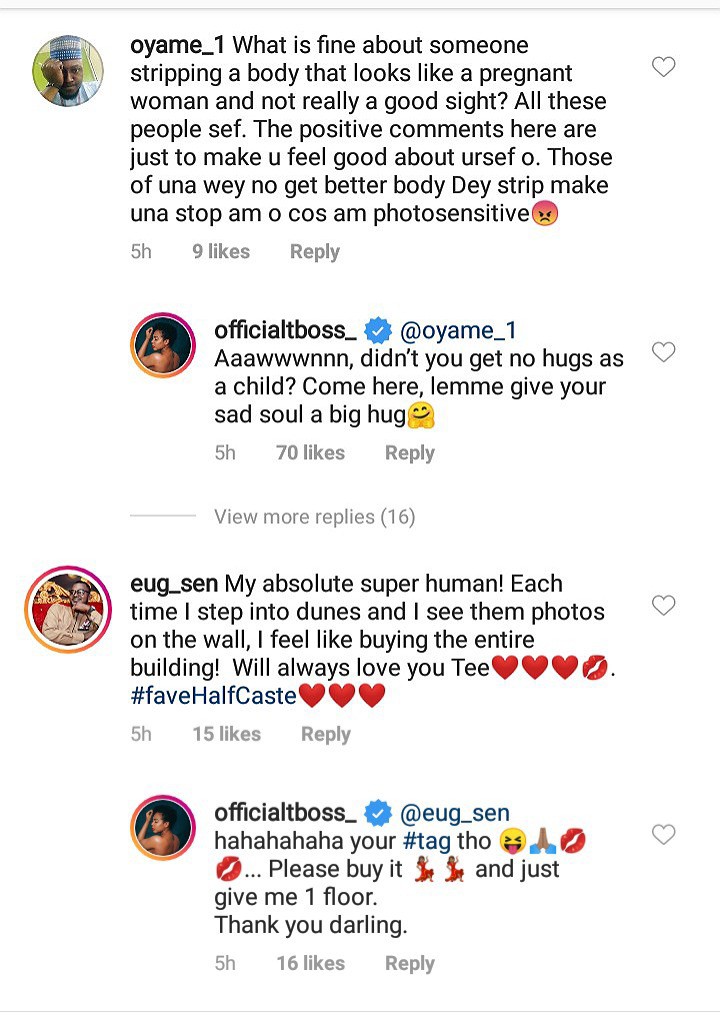Screen dimensions: 720x1017
Task: Tap officialtboss_ avatar on the hug reply
Action: [163, 348]
